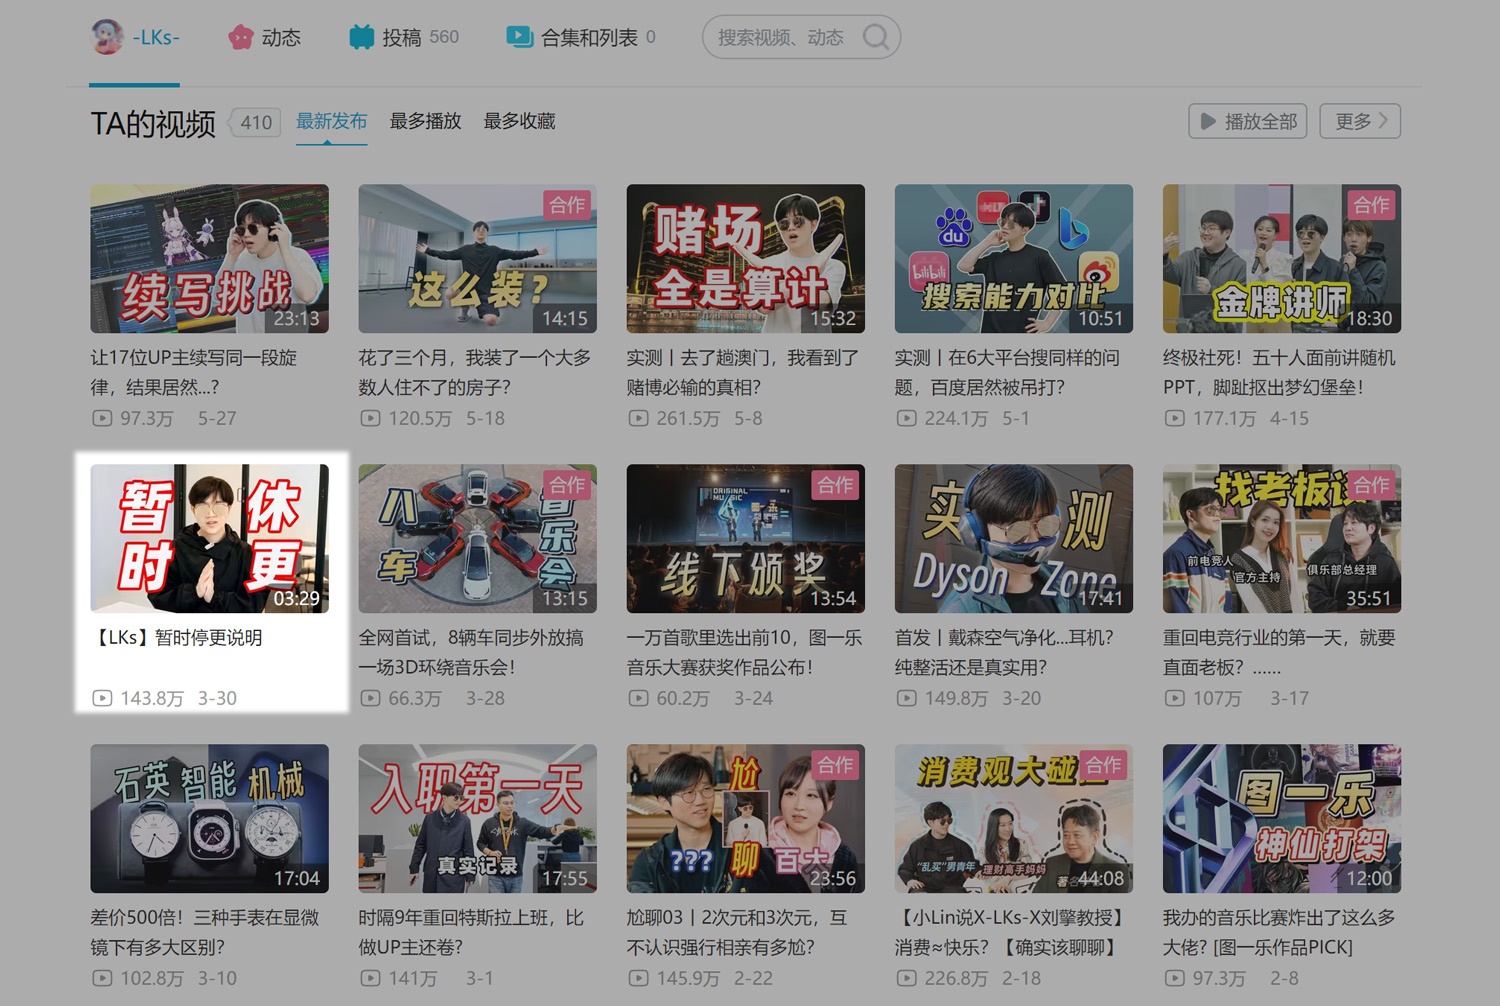Click play icon in 播放全部 button
This screenshot has width=1500, height=1006.
pyautogui.click(x=1208, y=121)
